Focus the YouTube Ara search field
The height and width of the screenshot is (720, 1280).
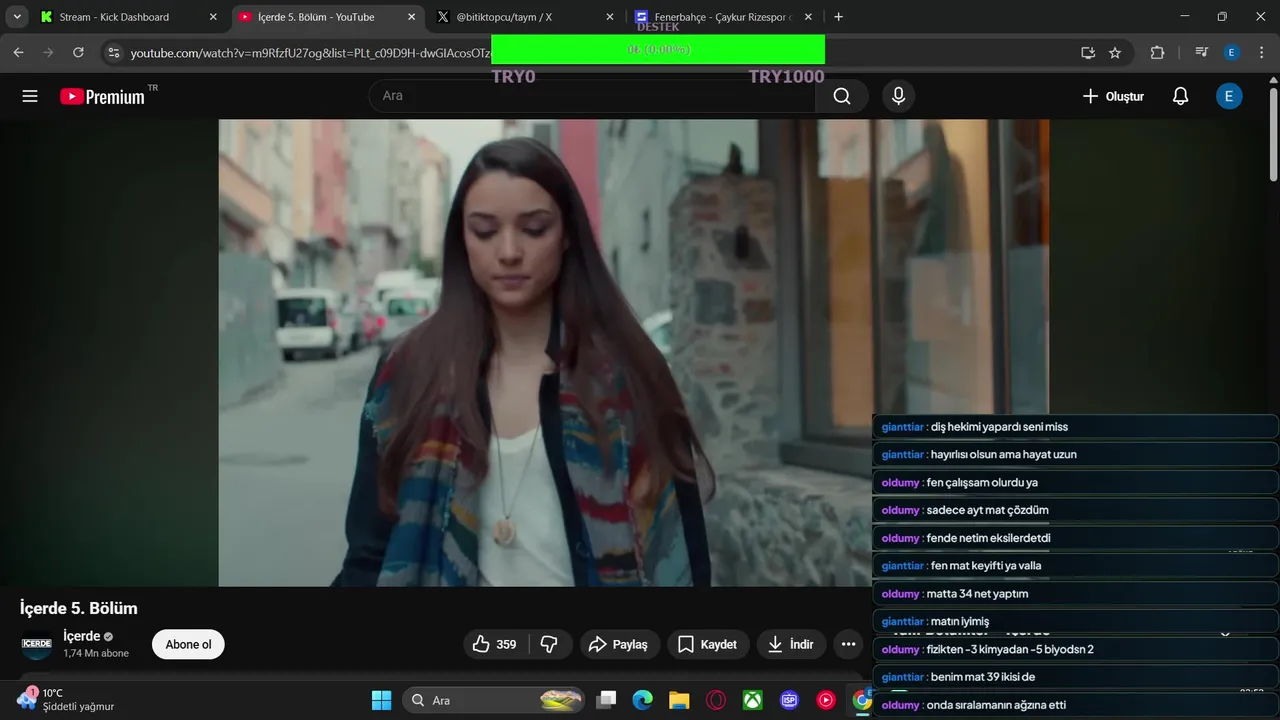point(592,96)
